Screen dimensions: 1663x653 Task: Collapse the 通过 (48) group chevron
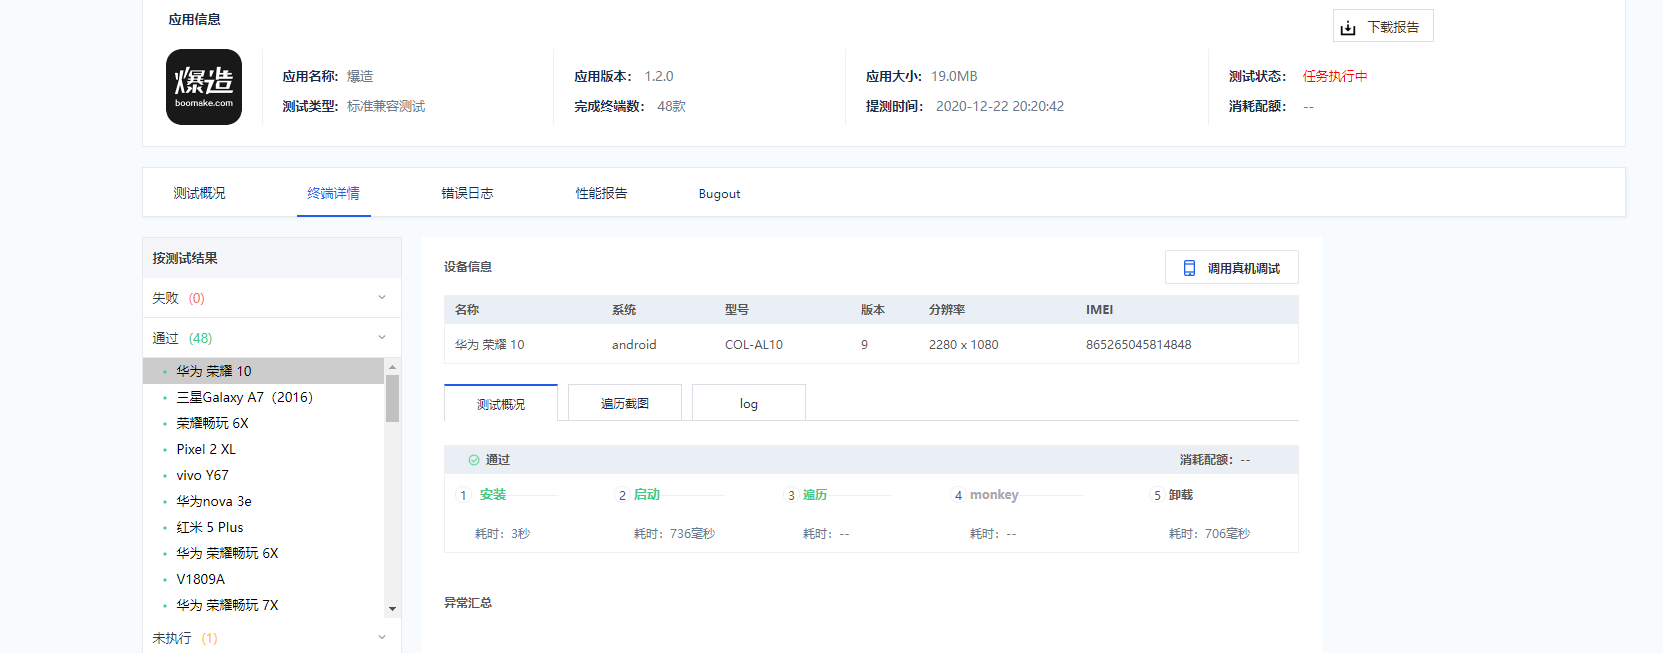coord(382,337)
